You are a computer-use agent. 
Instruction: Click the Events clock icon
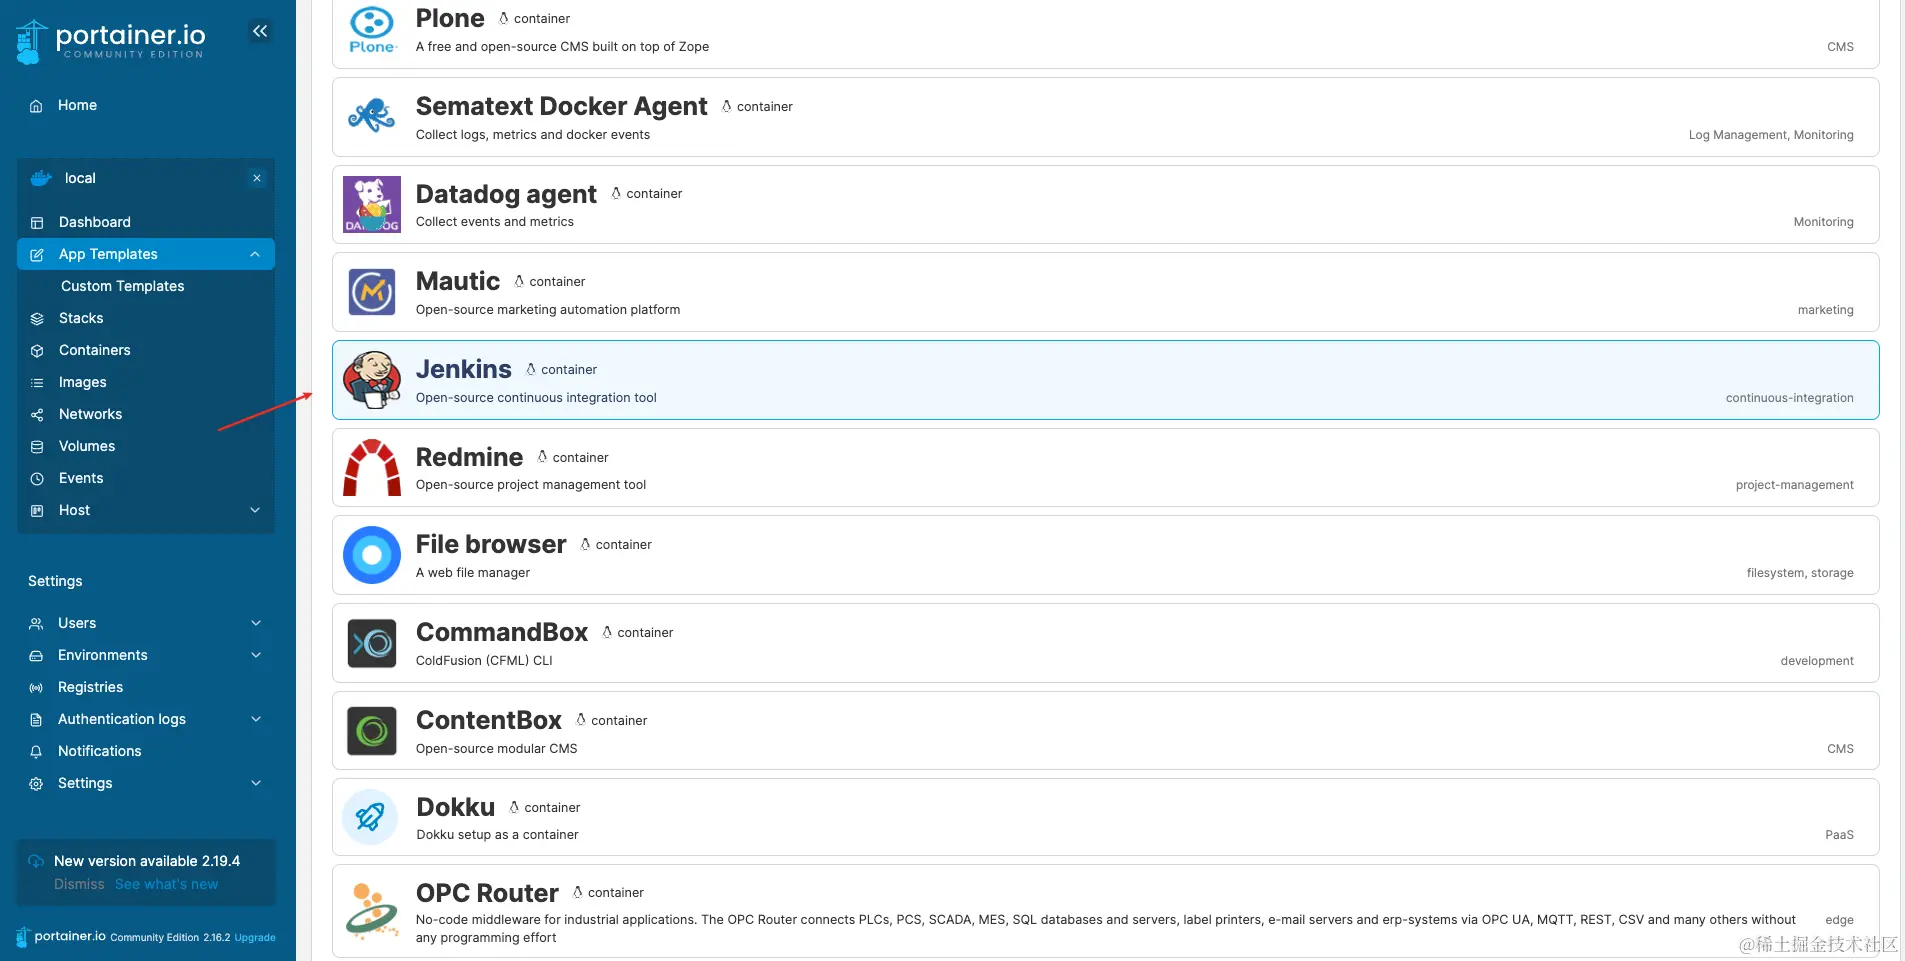pyautogui.click(x=37, y=479)
